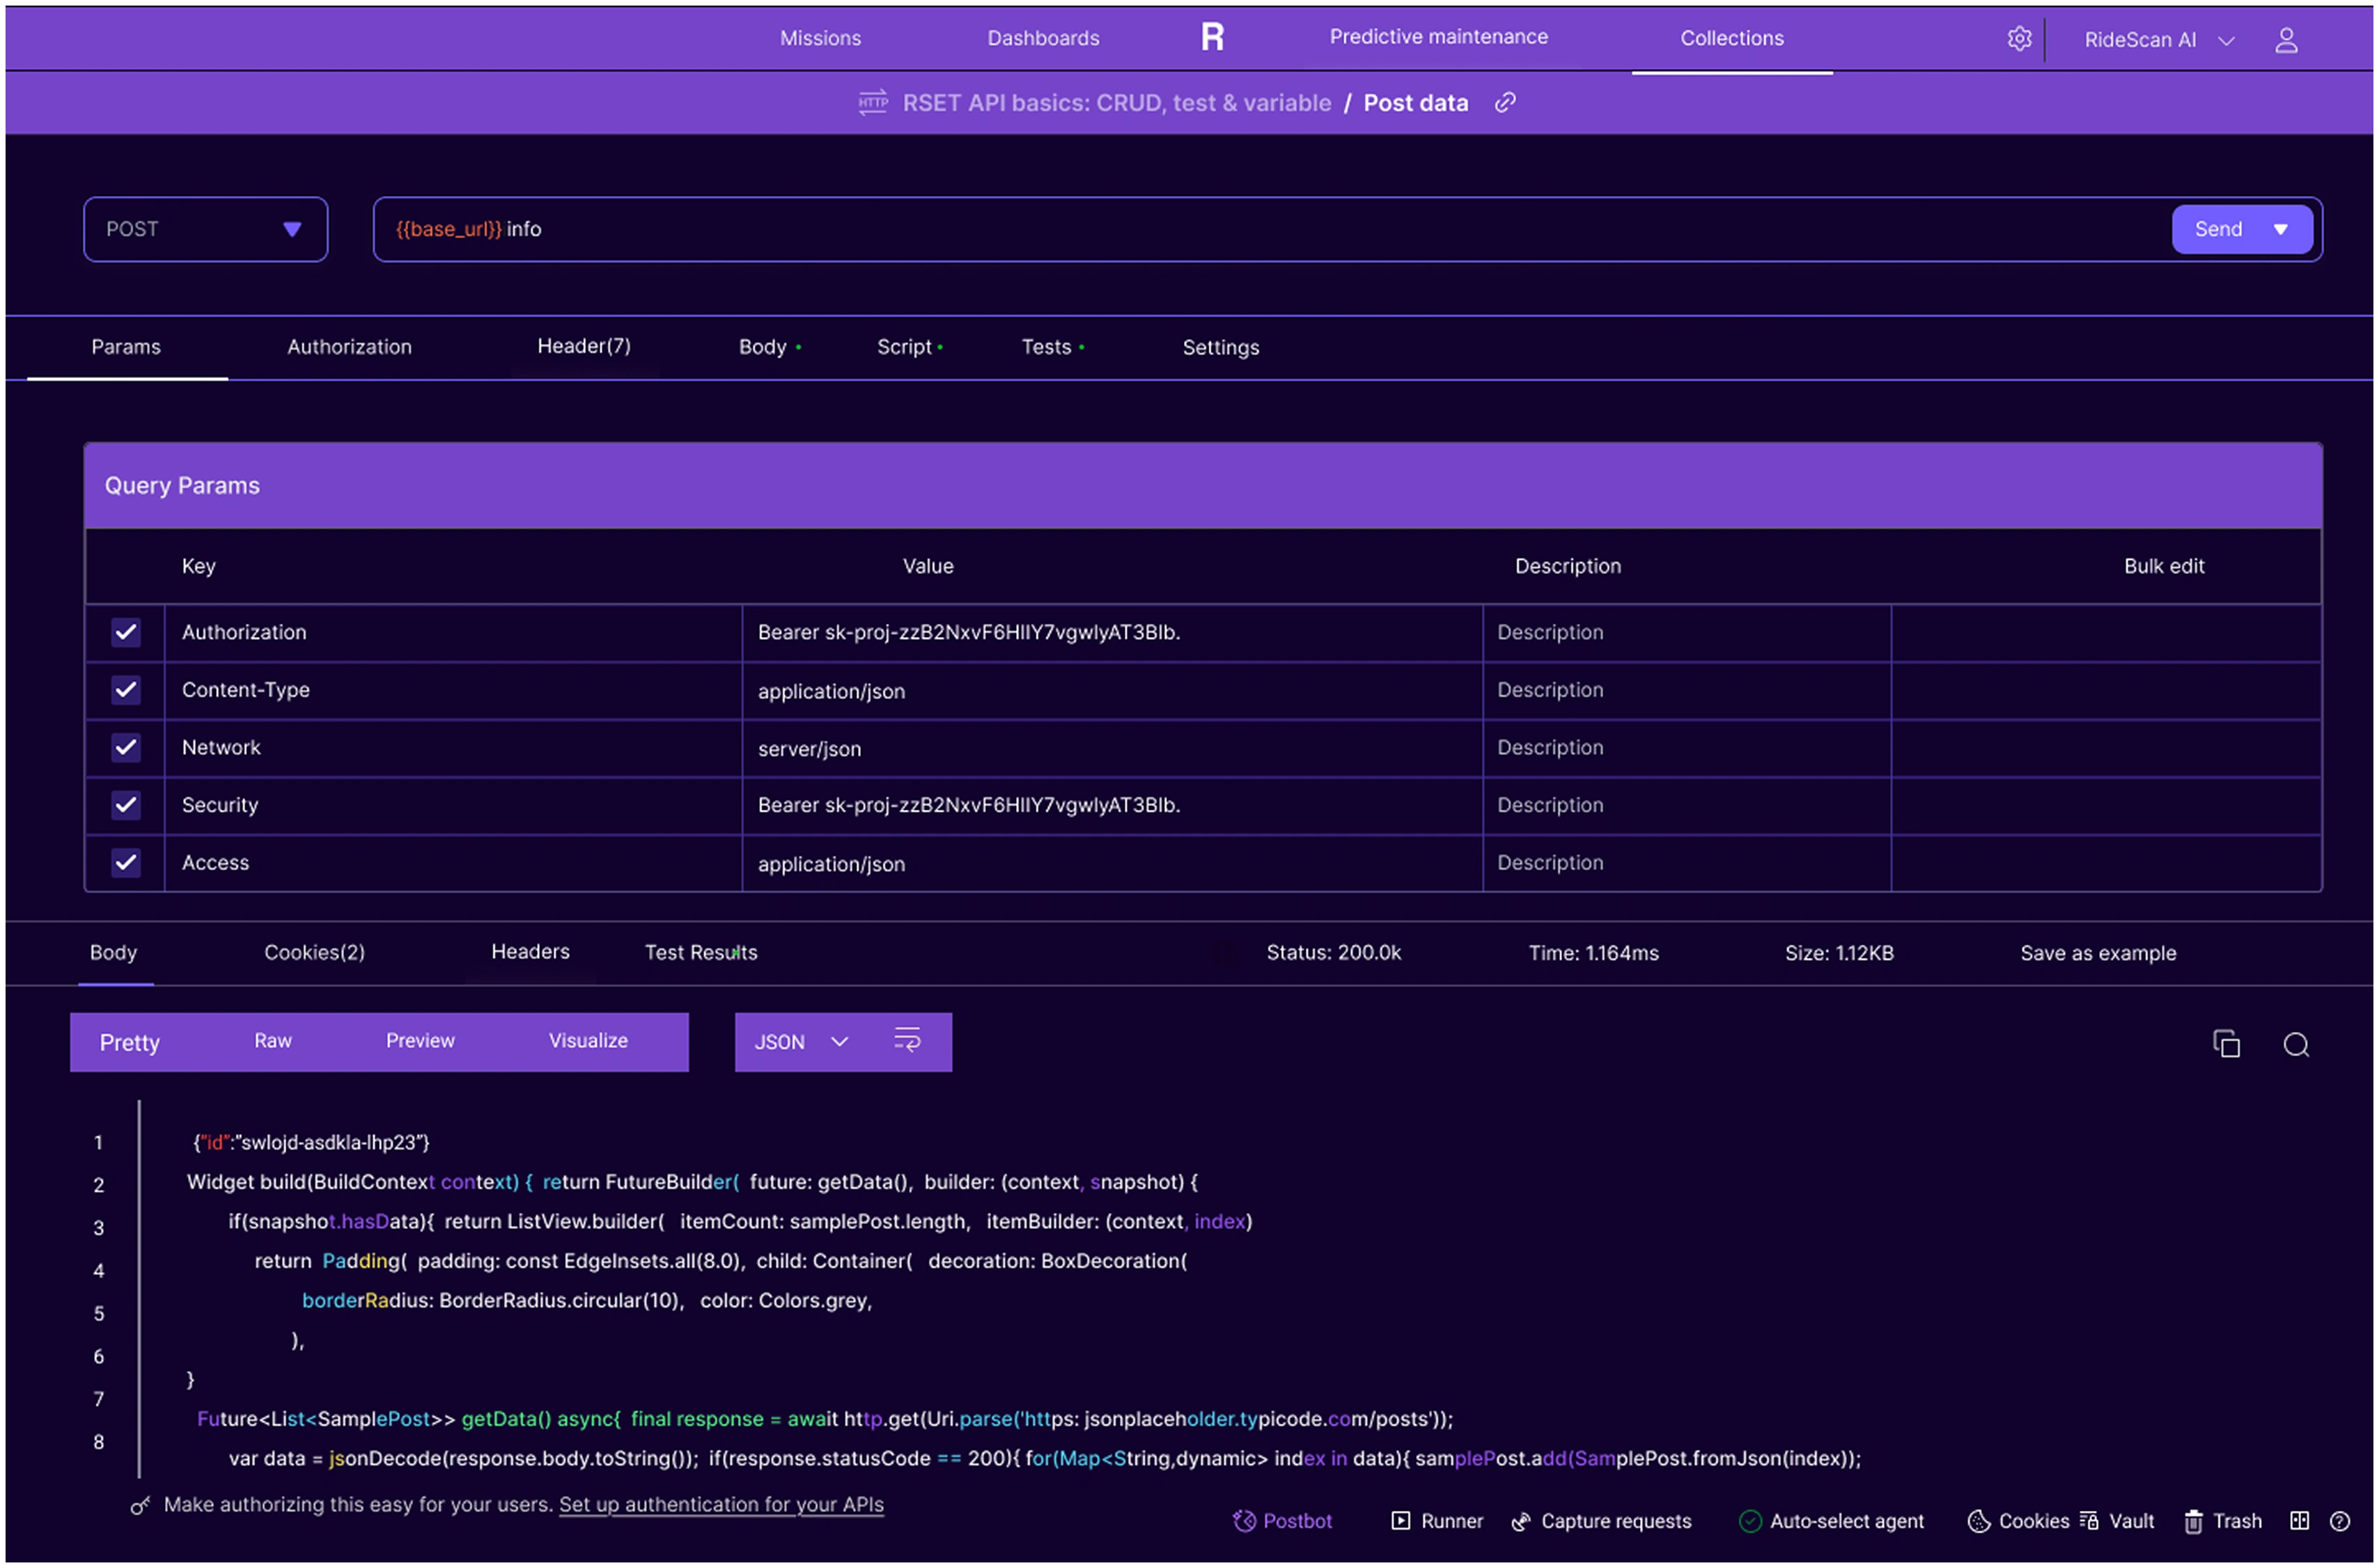Open Set up authentication for your APIs link
The height and width of the screenshot is (1568, 2379).
tap(721, 1504)
